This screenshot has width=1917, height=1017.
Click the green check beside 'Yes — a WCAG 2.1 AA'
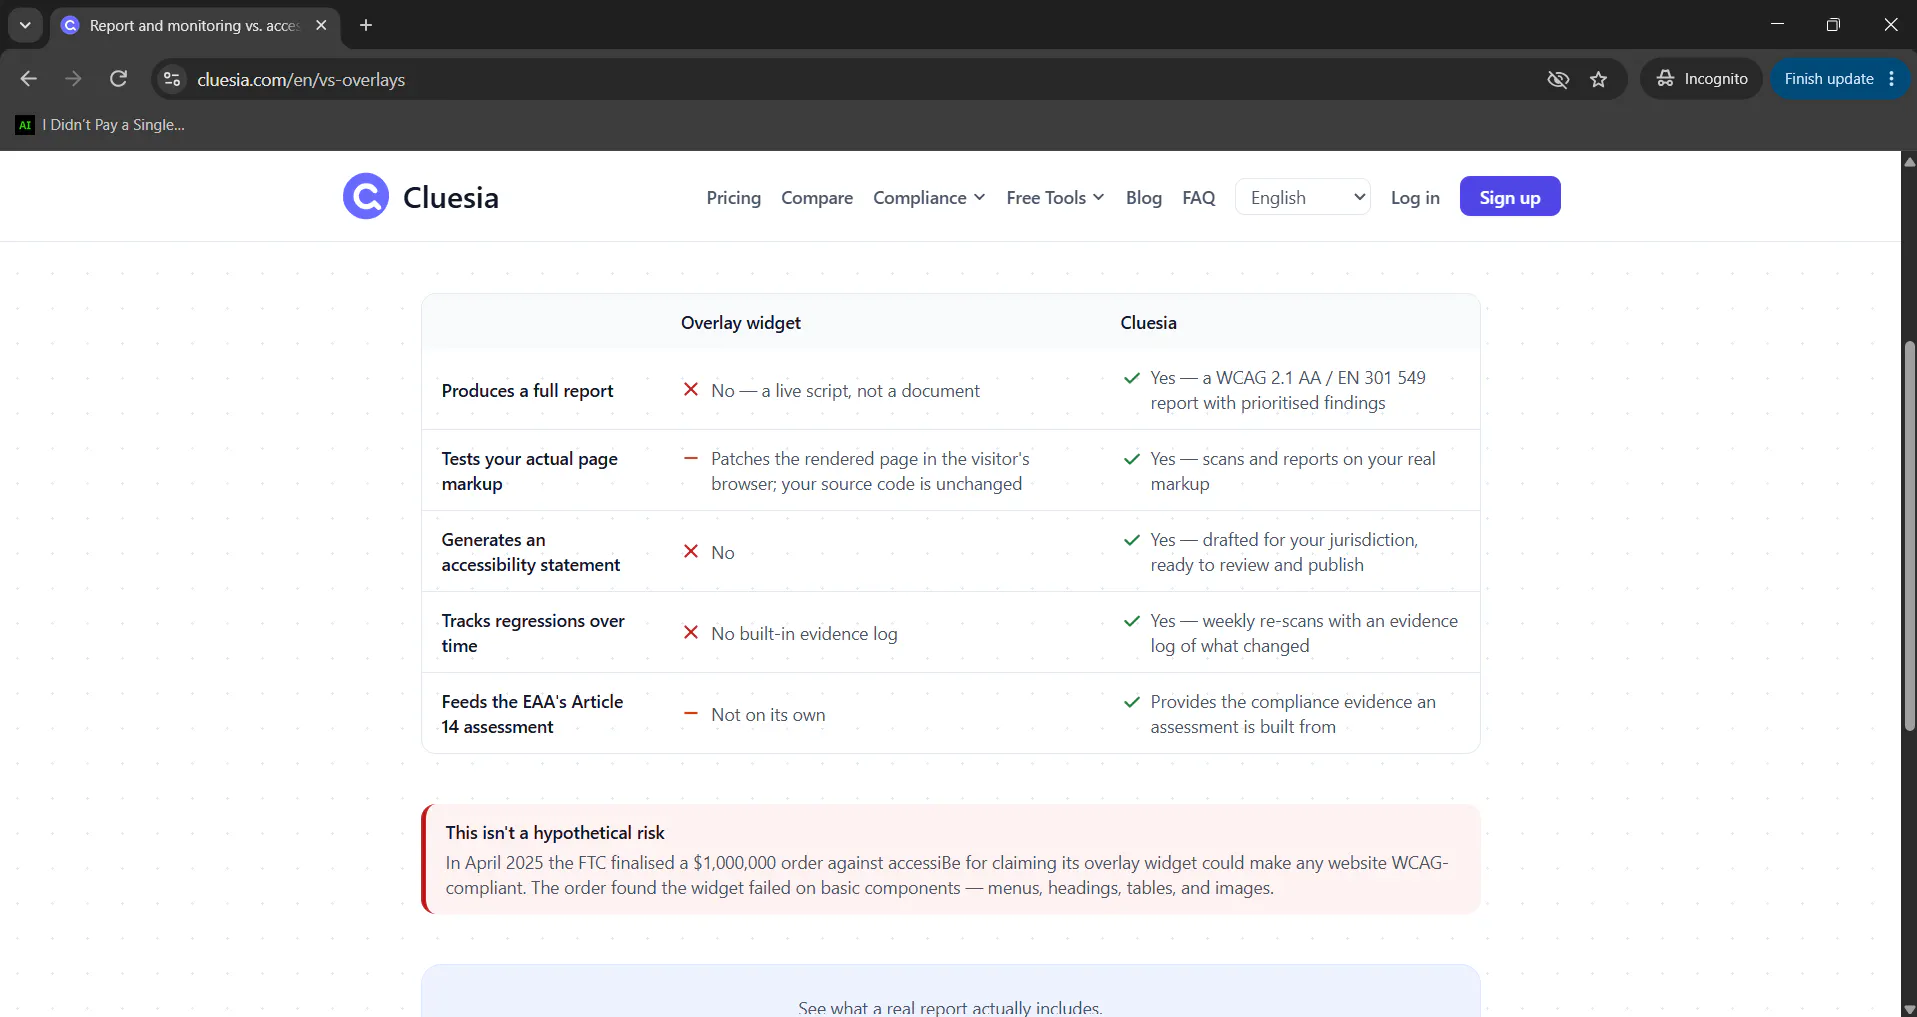click(x=1132, y=378)
